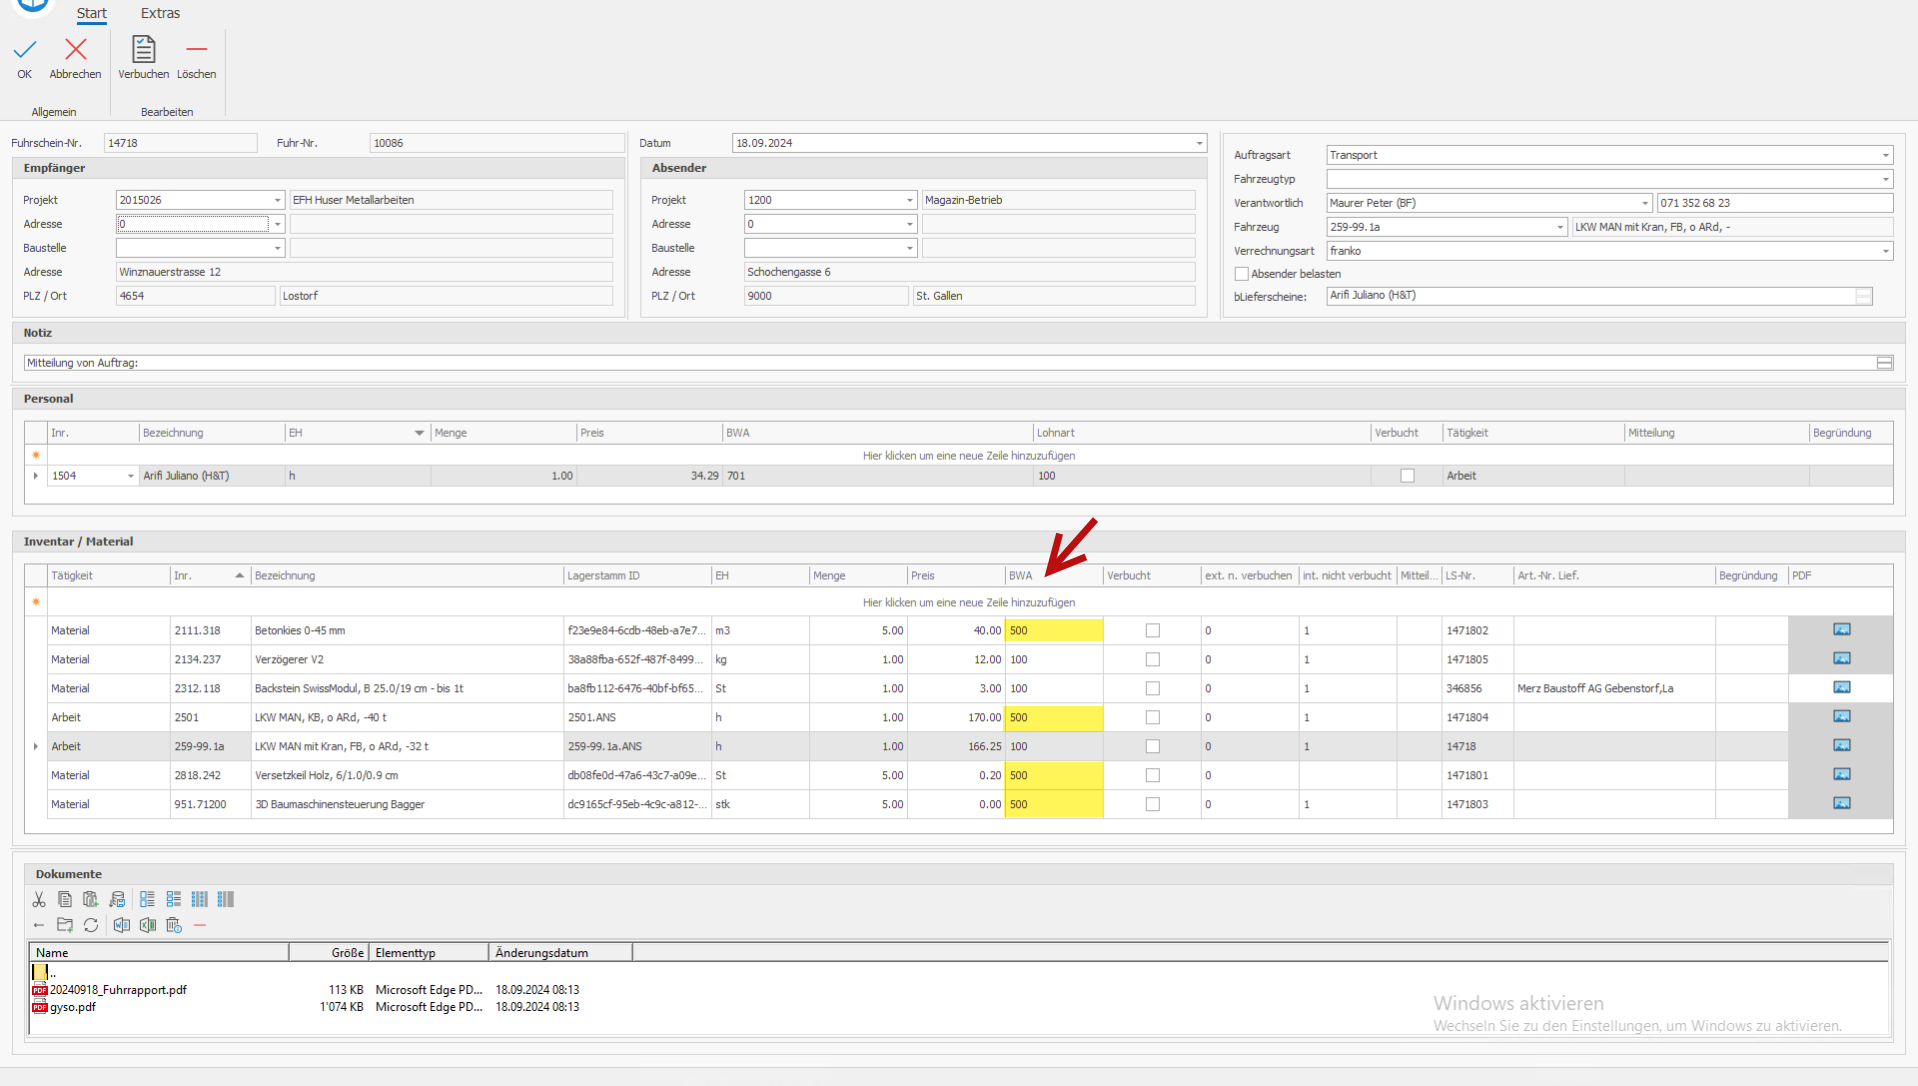Create new Word document in Dokumente toolbar

pyautogui.click(x=122, y=926)
